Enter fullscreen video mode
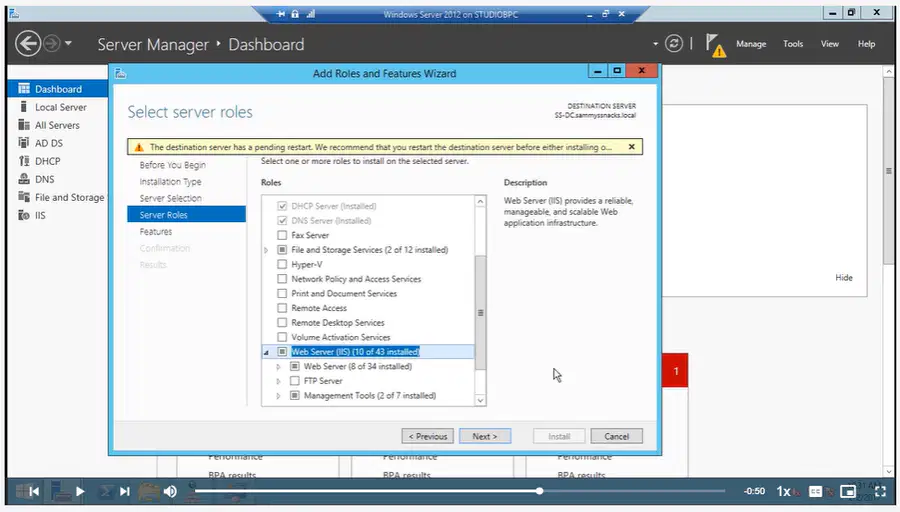Screen dimensions: 900x512 pyautogui.click(x=880, y=491)
